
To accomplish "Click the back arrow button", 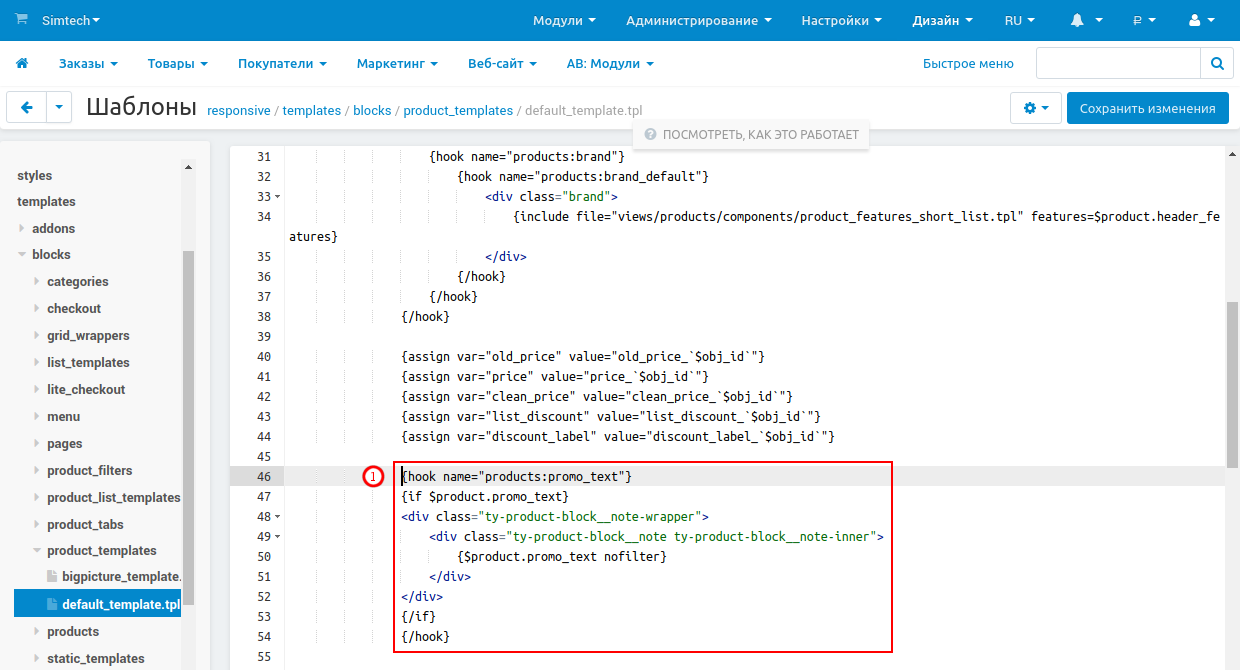I will pos(27,108).
